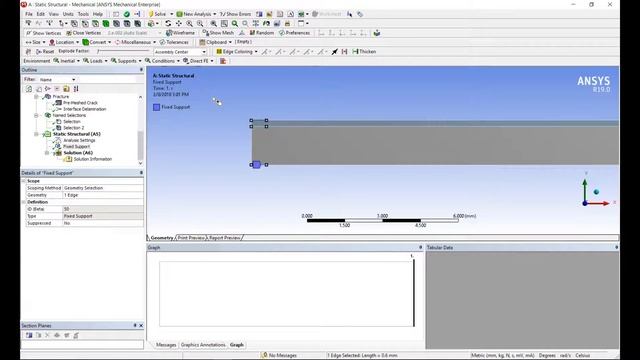Screen dimensions: 640x360
Task: Click the New Section Plane icon
Action: point(29,335)
